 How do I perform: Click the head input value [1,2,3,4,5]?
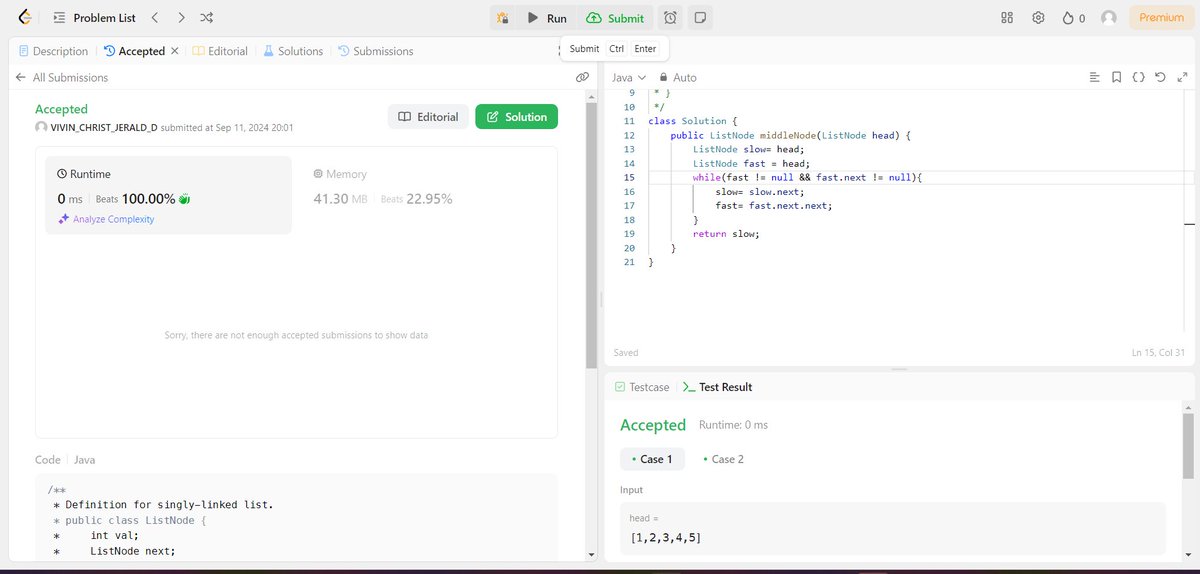click(x=665, y=538)
